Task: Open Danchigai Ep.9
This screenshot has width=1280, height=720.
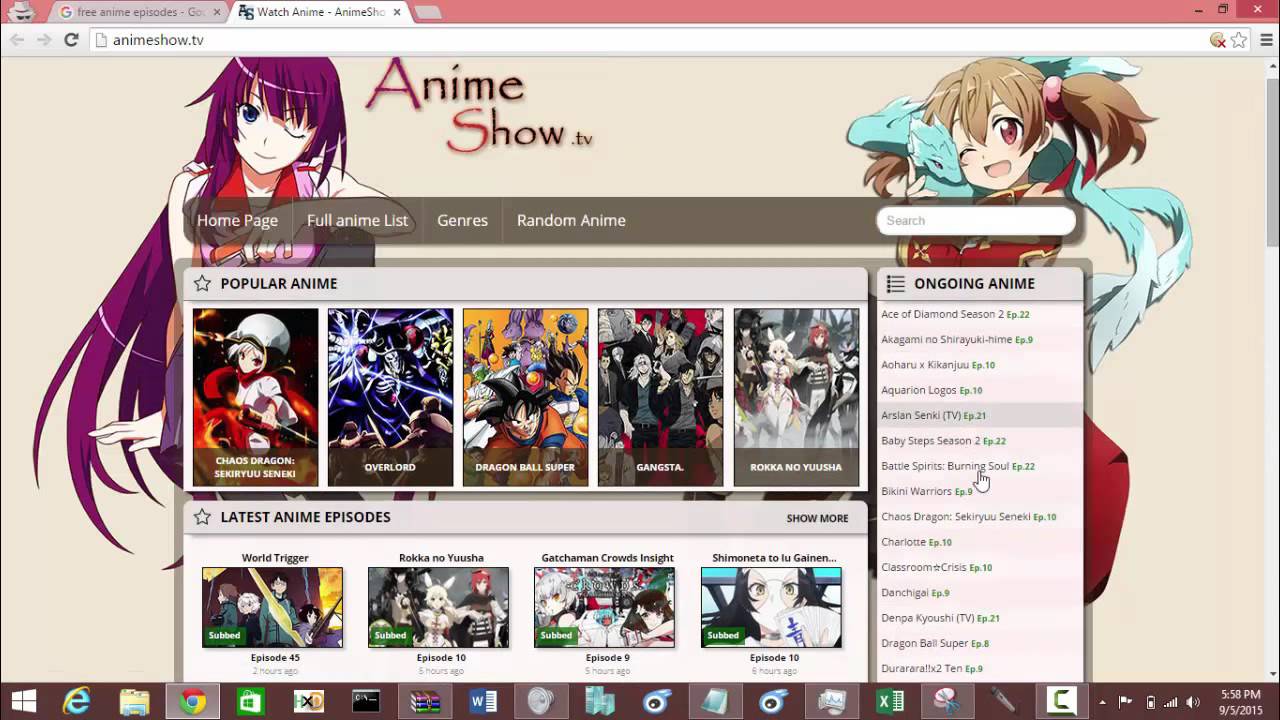Action: tap(980, 593)
